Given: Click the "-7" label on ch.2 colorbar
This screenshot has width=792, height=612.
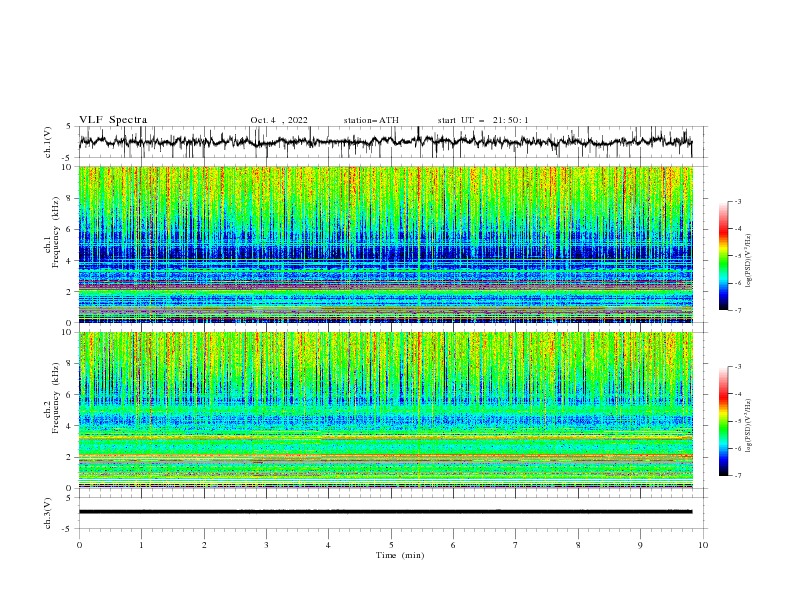Looking at the screenshot, I should point(738,476).
